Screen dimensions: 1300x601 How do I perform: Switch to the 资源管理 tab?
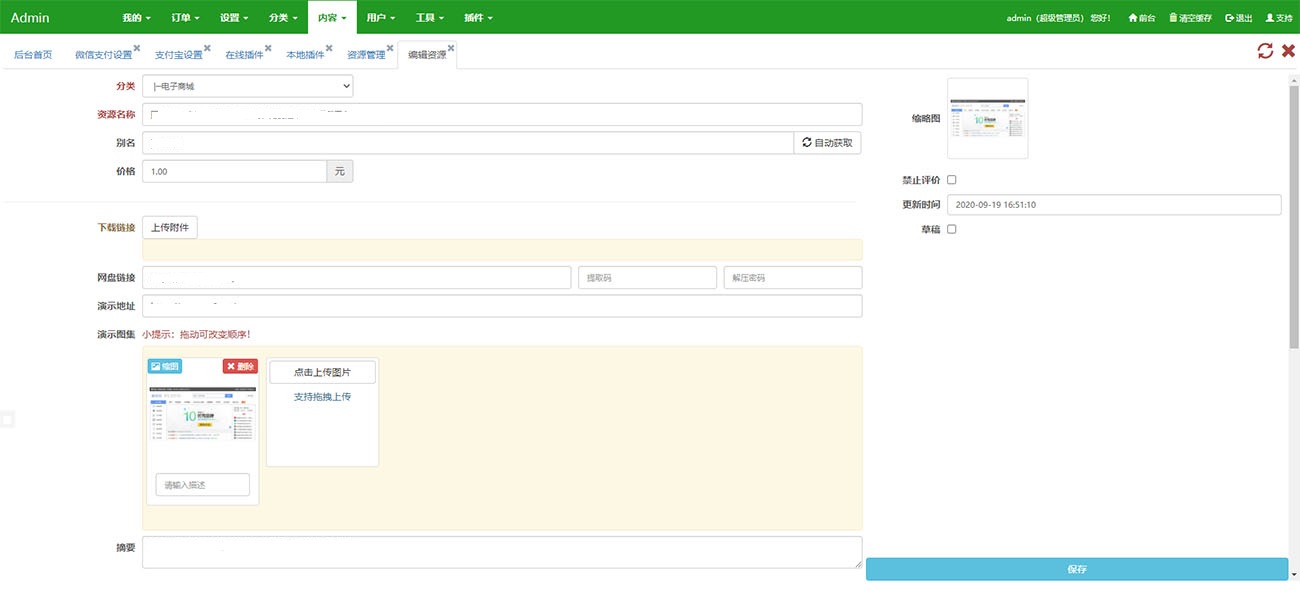(366, 55)
